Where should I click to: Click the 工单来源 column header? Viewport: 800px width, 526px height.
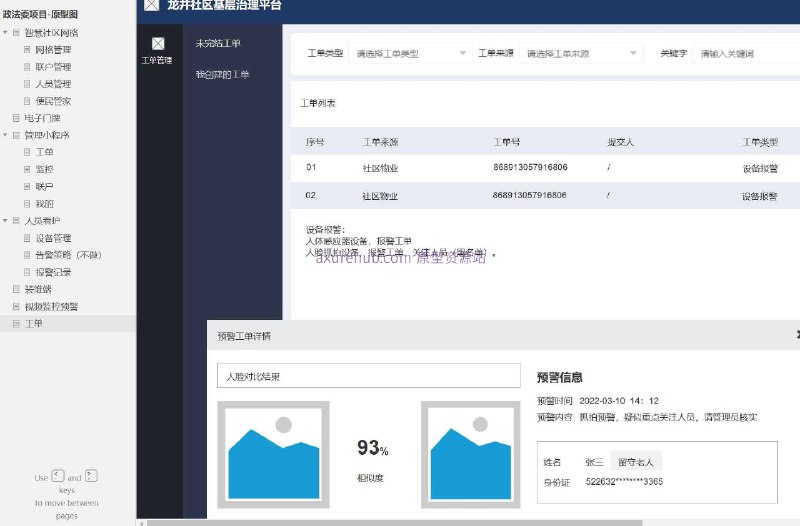(381, 142)
